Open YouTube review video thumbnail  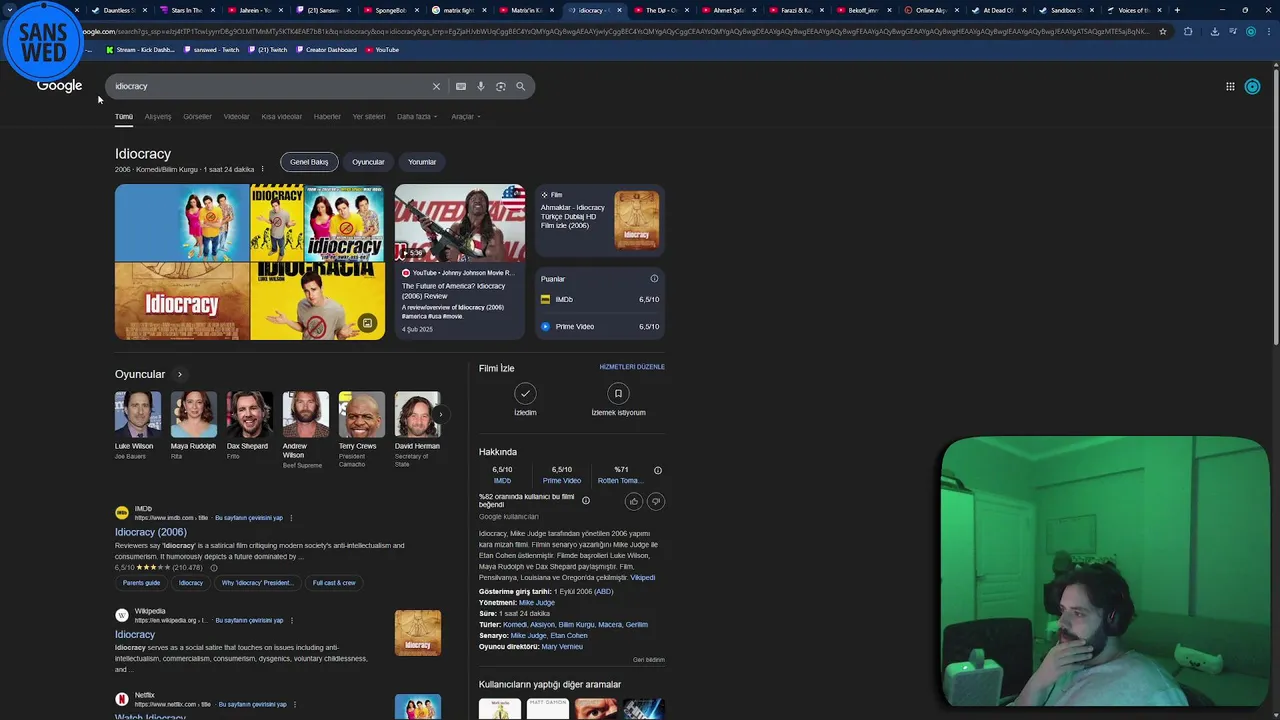[460, 223]
